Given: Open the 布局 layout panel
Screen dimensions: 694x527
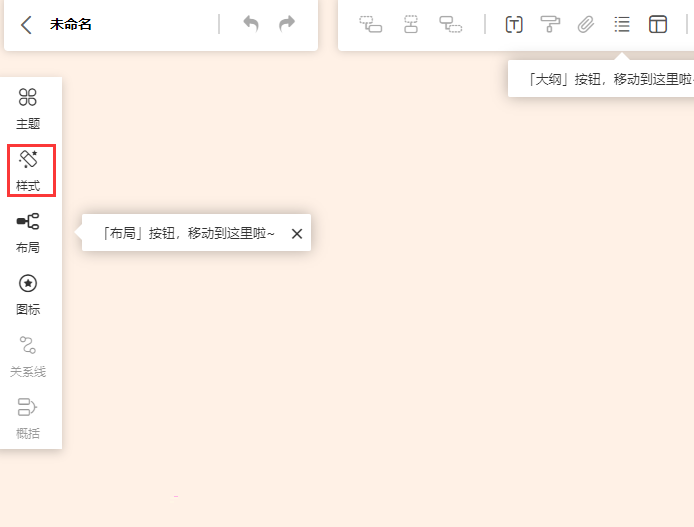Looking at the screenshot, I should (x=28, y=233).
